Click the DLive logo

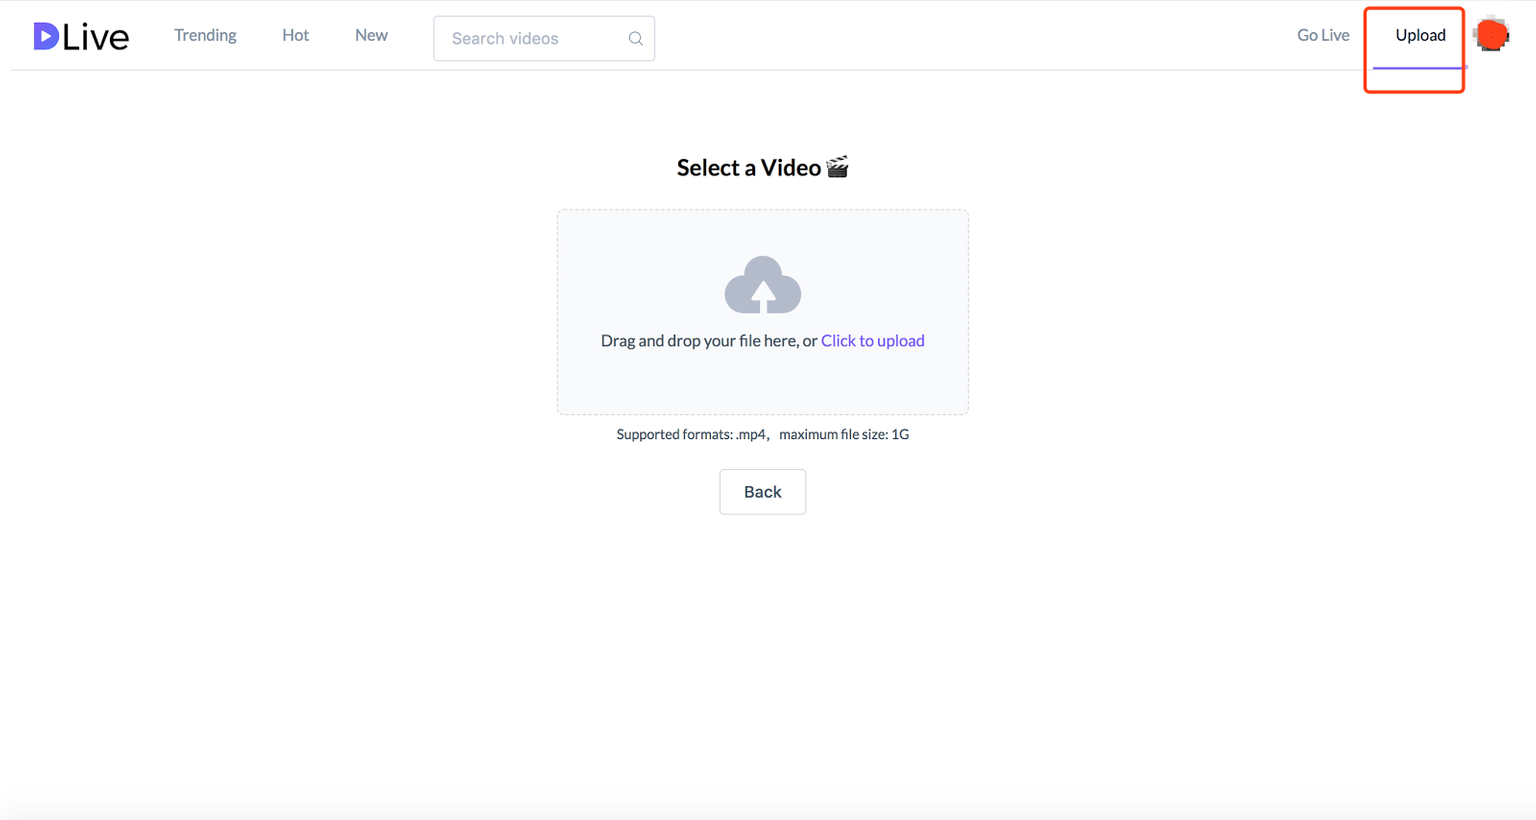(x=80, y=35)
